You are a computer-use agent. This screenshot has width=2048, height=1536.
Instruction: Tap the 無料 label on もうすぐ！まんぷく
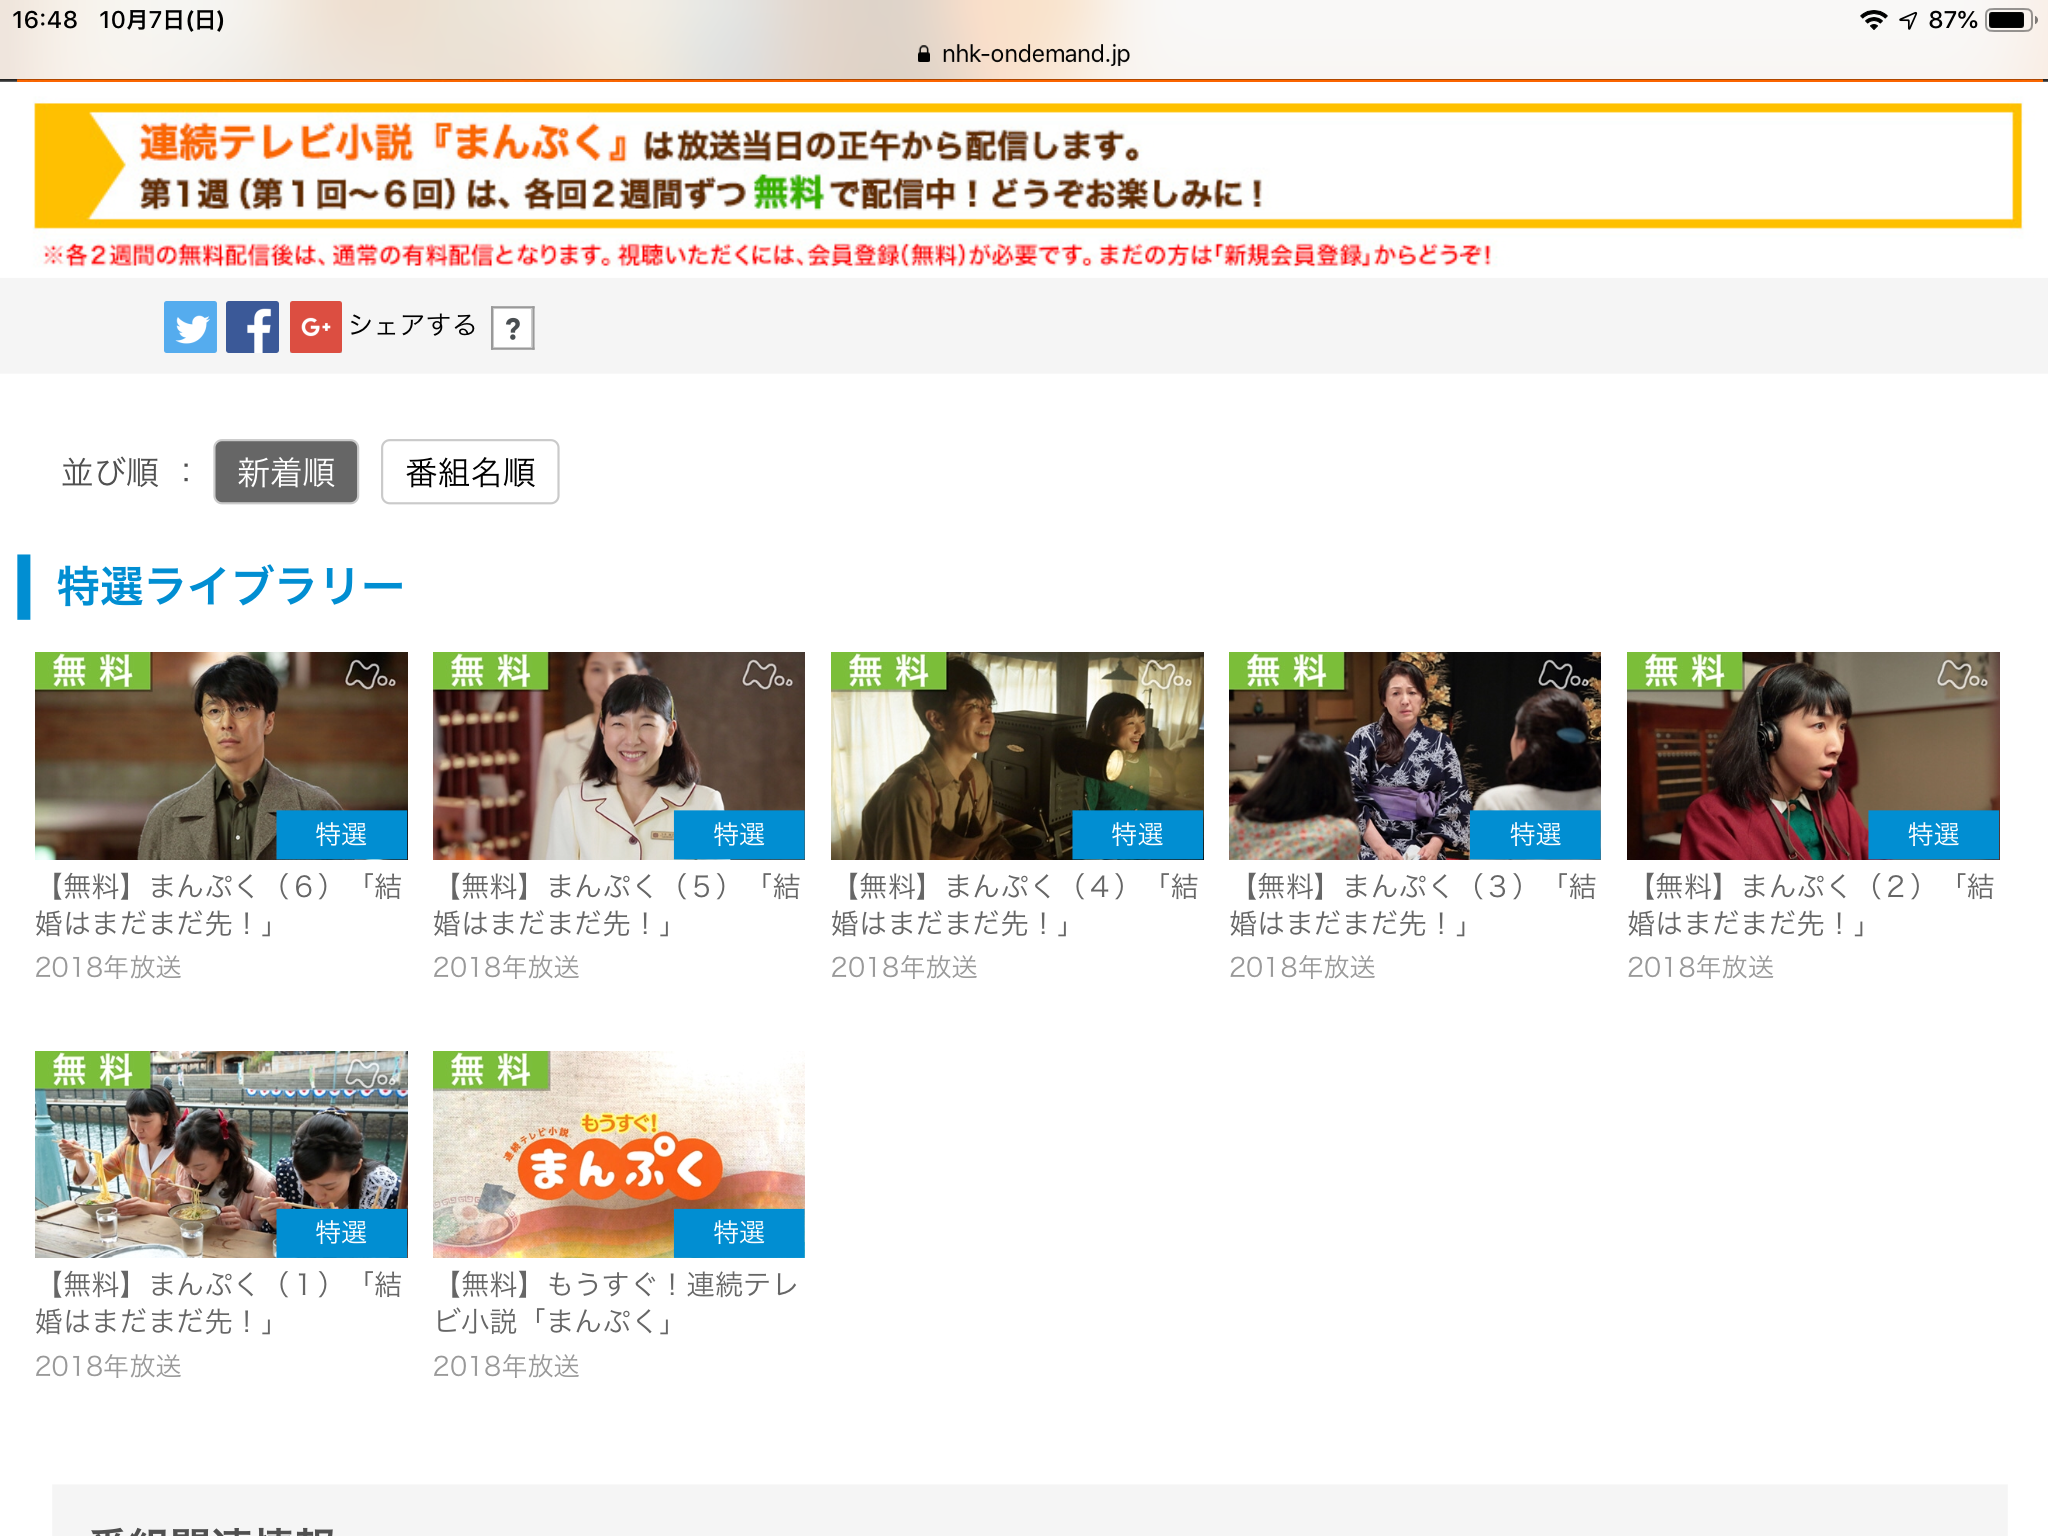490,1070
